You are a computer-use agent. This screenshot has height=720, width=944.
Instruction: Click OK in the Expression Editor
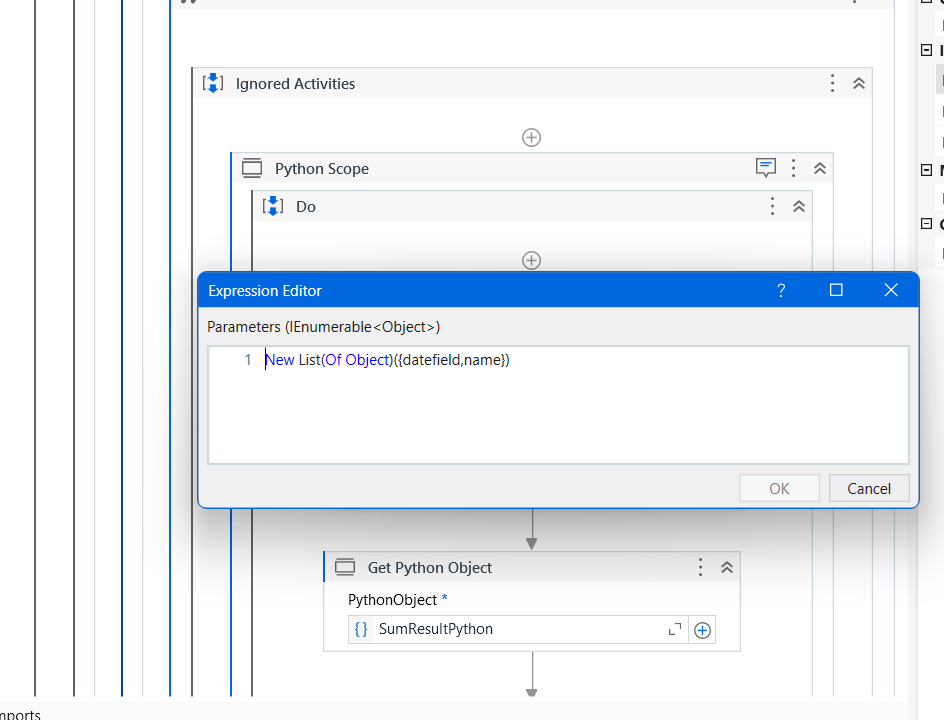[x=778, y=488]
